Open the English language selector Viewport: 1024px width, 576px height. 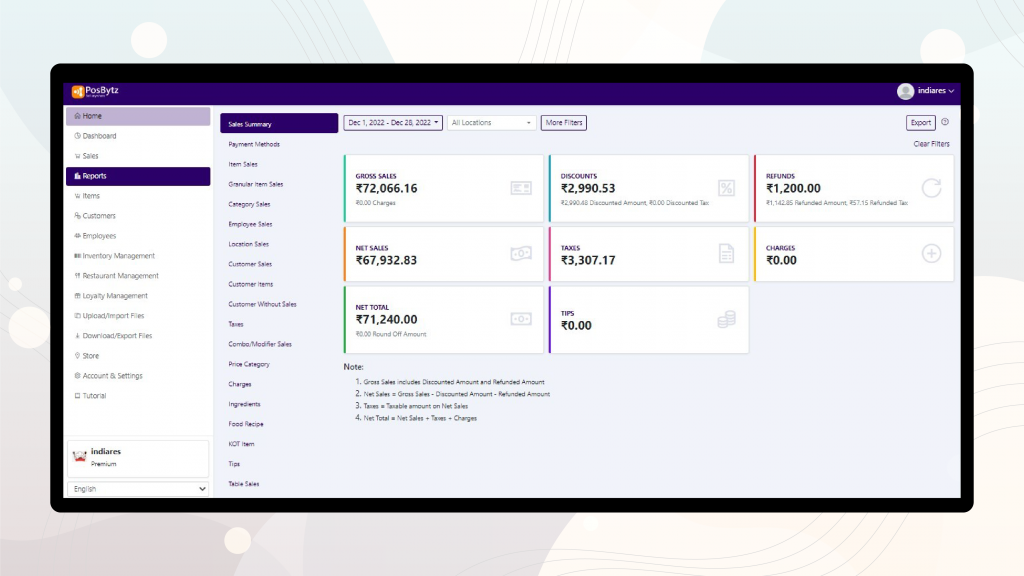click(x=137, y=488)
